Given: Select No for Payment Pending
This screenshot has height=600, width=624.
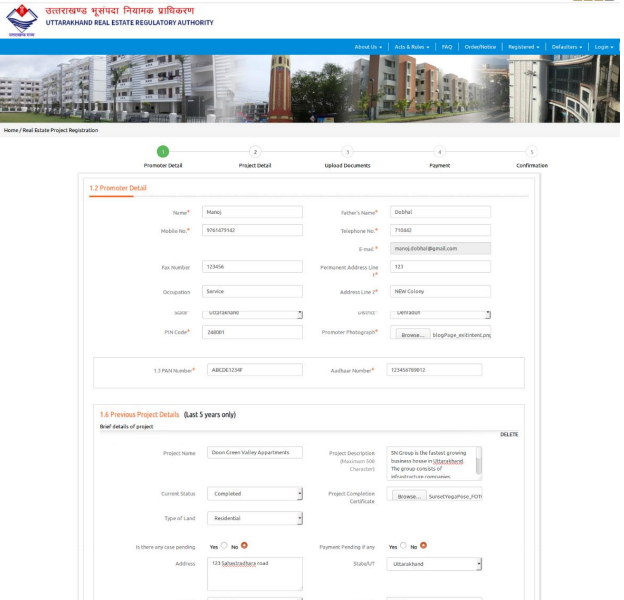Looking at the screenshot, I should tap(423, 545).
